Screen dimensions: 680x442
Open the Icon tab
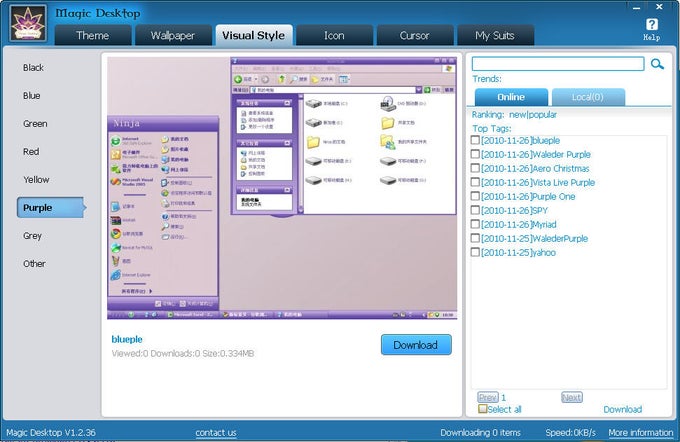pyautogui.click(x=334, y=35)
